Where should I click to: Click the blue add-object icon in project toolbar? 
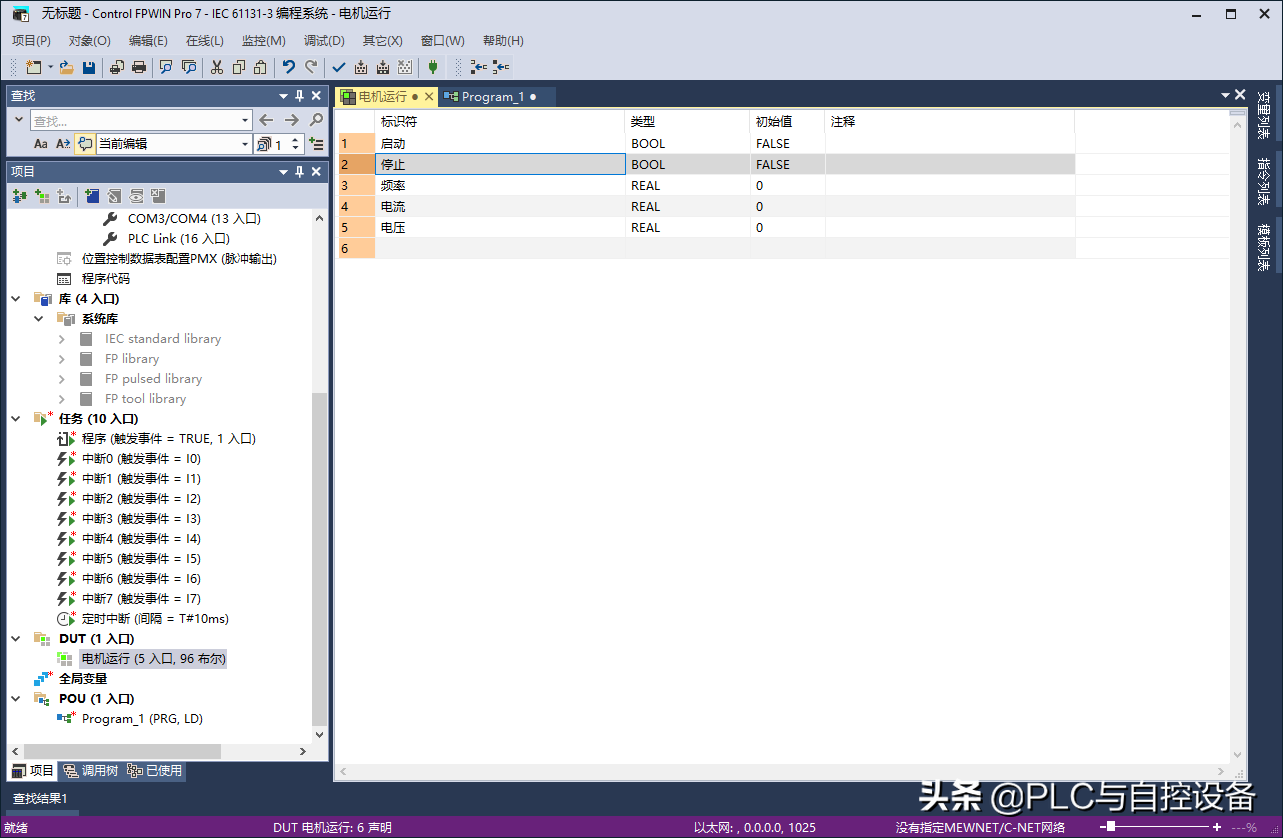(x=91, y=196)
